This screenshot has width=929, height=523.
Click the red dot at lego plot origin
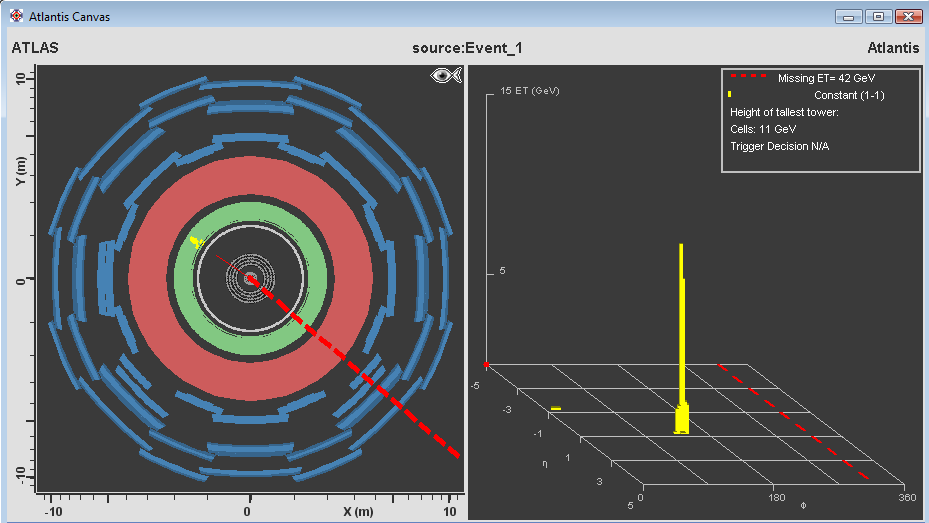486,364
